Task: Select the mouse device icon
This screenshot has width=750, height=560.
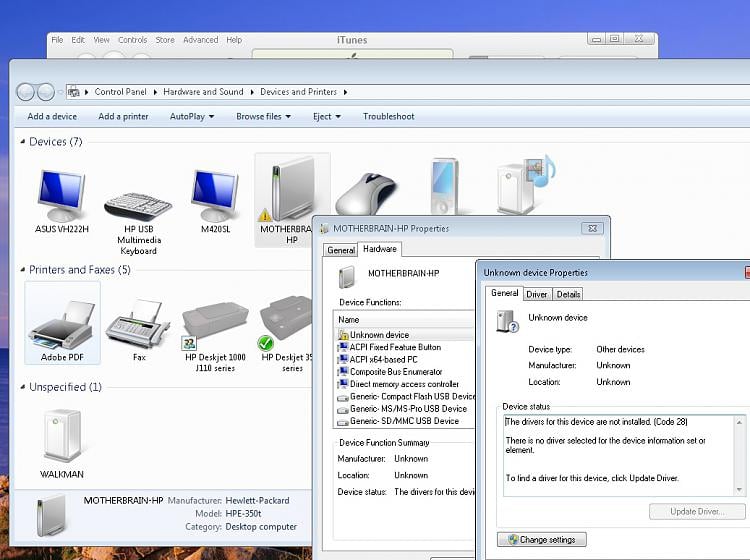Action: pyautogui.click(x=366, y=194)
